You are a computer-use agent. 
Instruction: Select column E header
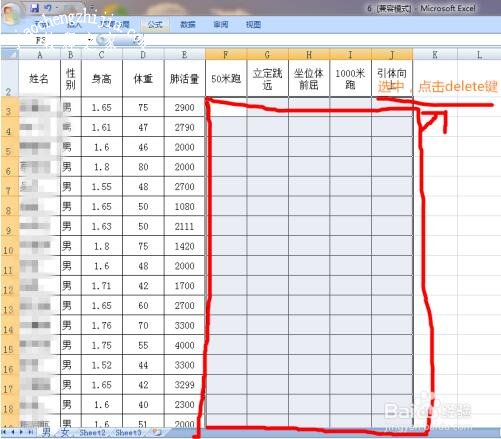184,54
